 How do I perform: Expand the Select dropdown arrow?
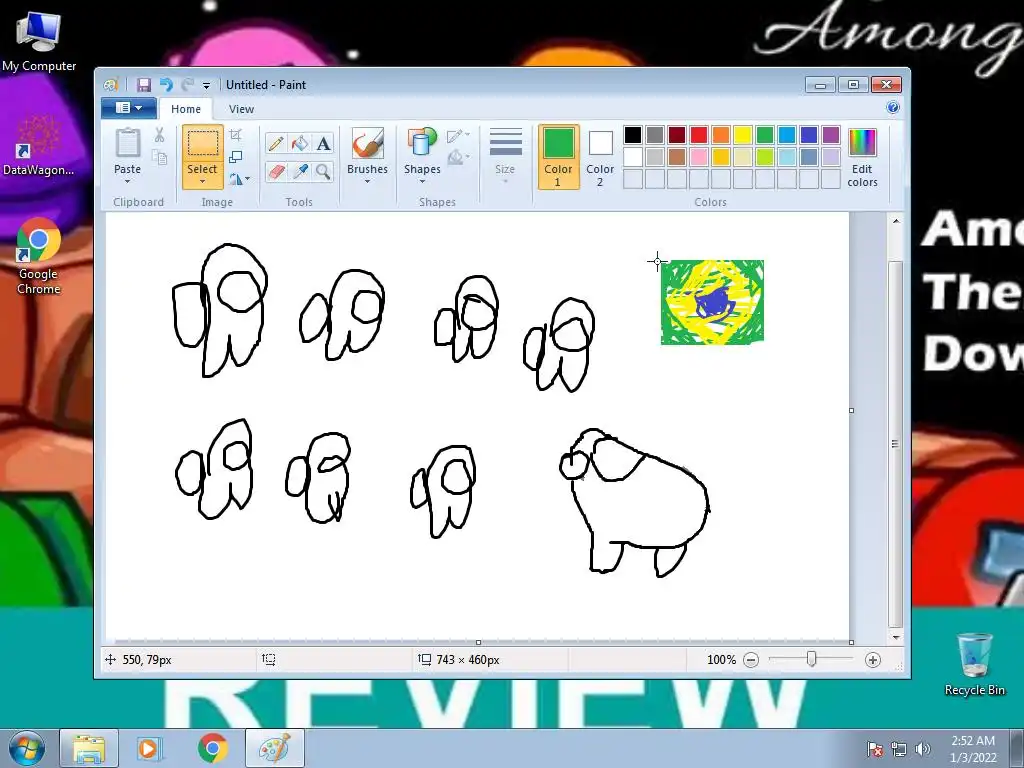202,182
